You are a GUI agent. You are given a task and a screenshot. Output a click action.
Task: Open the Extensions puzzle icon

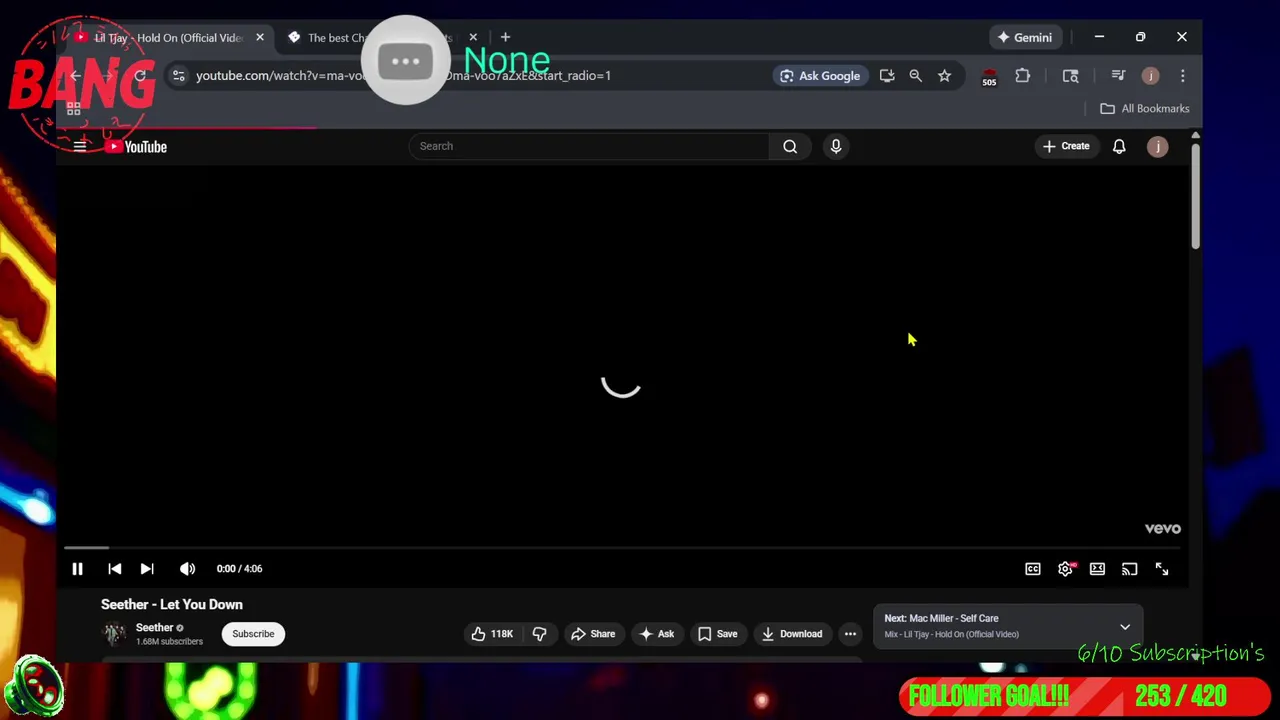[x=1022, y=76]
